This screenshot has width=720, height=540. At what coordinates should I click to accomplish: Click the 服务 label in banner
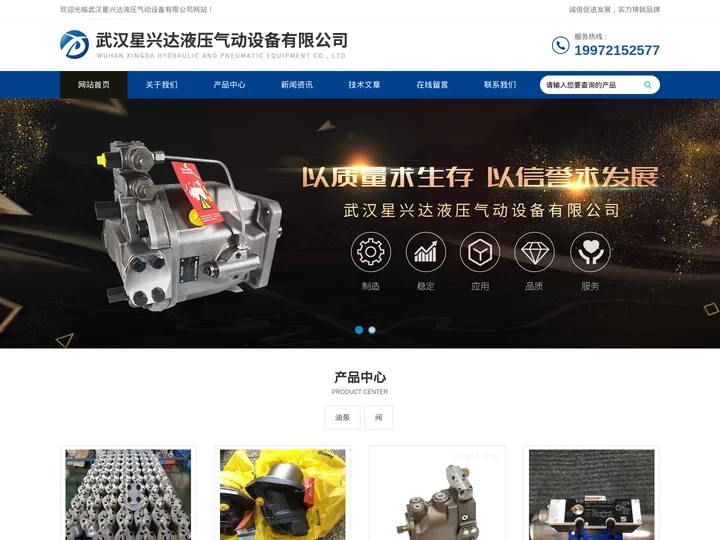(x=590, y=286)
